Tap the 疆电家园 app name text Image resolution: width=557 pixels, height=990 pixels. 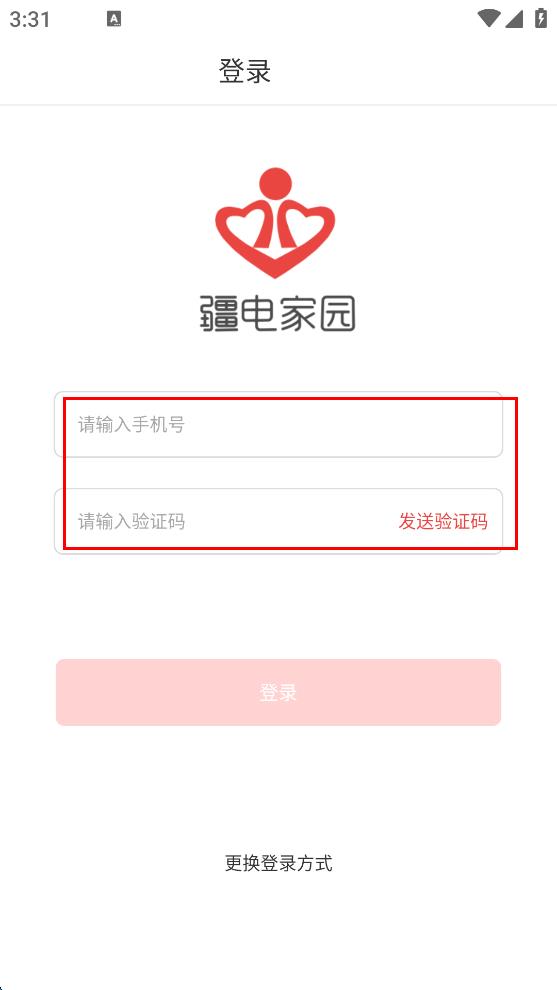click(277, 314)
